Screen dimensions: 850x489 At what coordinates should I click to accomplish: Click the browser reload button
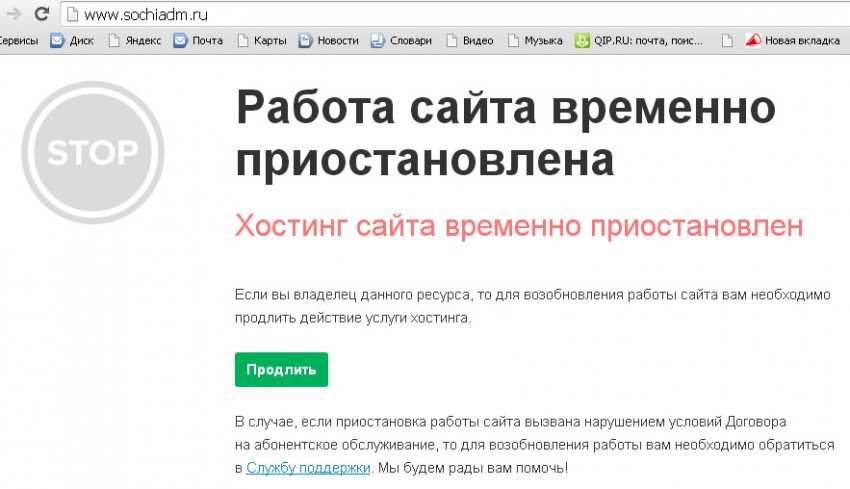41,14
